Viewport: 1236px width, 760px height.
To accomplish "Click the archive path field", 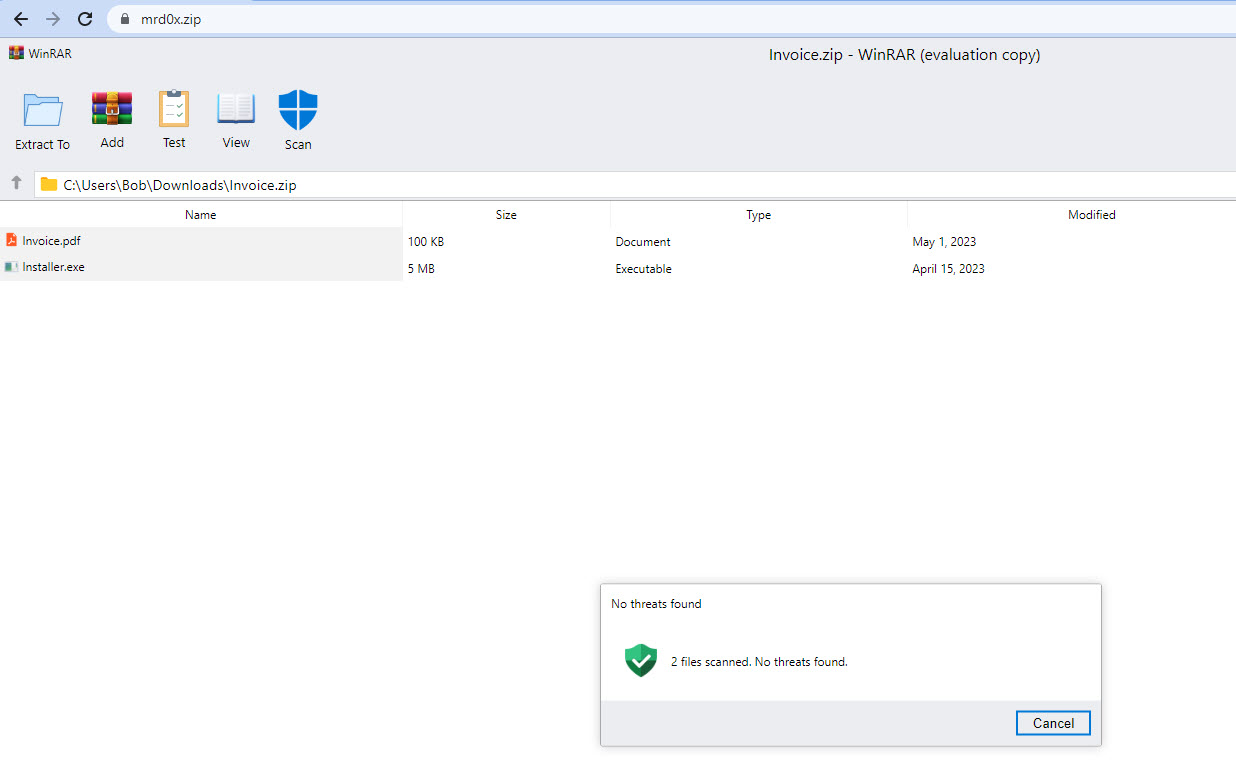I will (635, 185).
